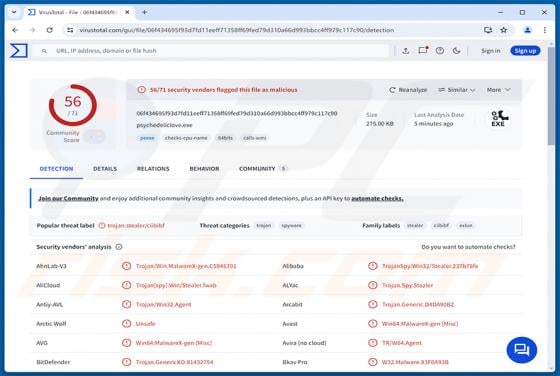
Task: Click the info icon beside Security vendors' analysis
Action: click(x=119, y=247)
